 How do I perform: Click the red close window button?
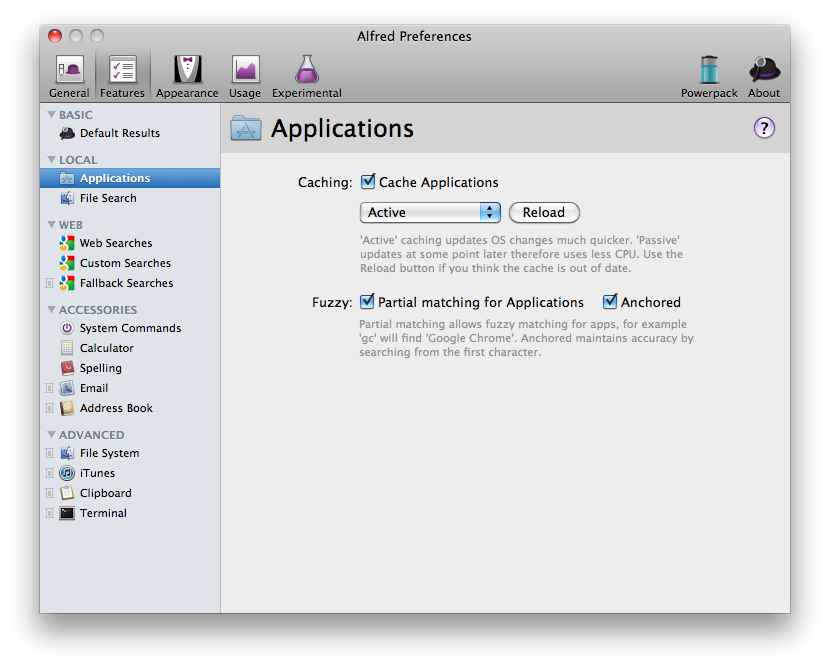pos(55,36)
